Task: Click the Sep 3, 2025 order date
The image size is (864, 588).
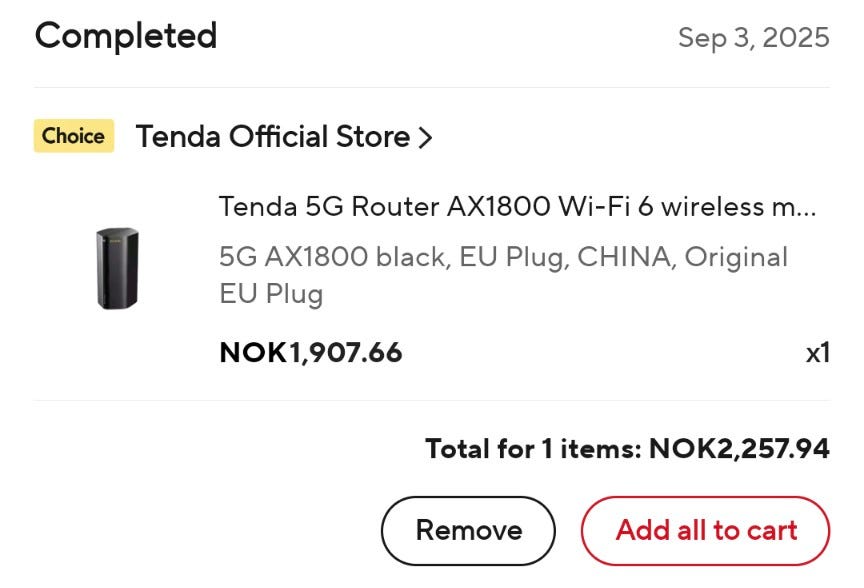Action: click(x=753, y=38)
